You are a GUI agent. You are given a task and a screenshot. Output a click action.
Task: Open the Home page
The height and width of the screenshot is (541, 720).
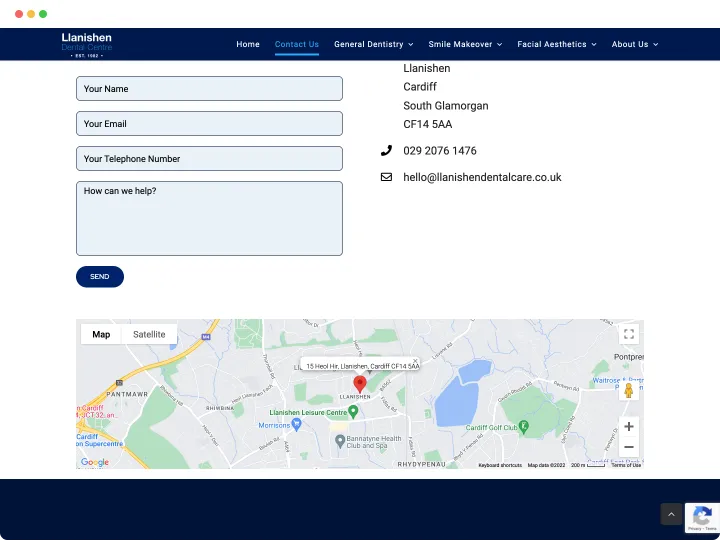pyautogui.click(x=248, y=44)
